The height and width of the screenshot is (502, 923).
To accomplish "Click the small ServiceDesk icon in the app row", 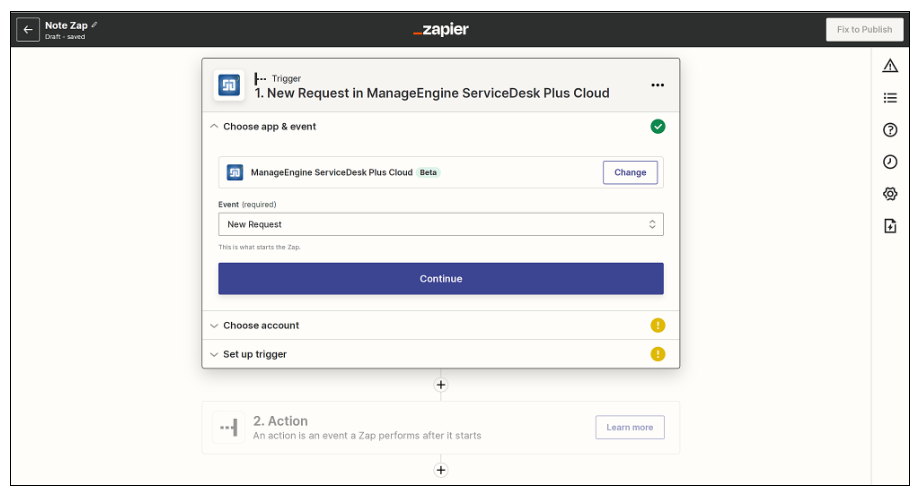I will point(235,172).
